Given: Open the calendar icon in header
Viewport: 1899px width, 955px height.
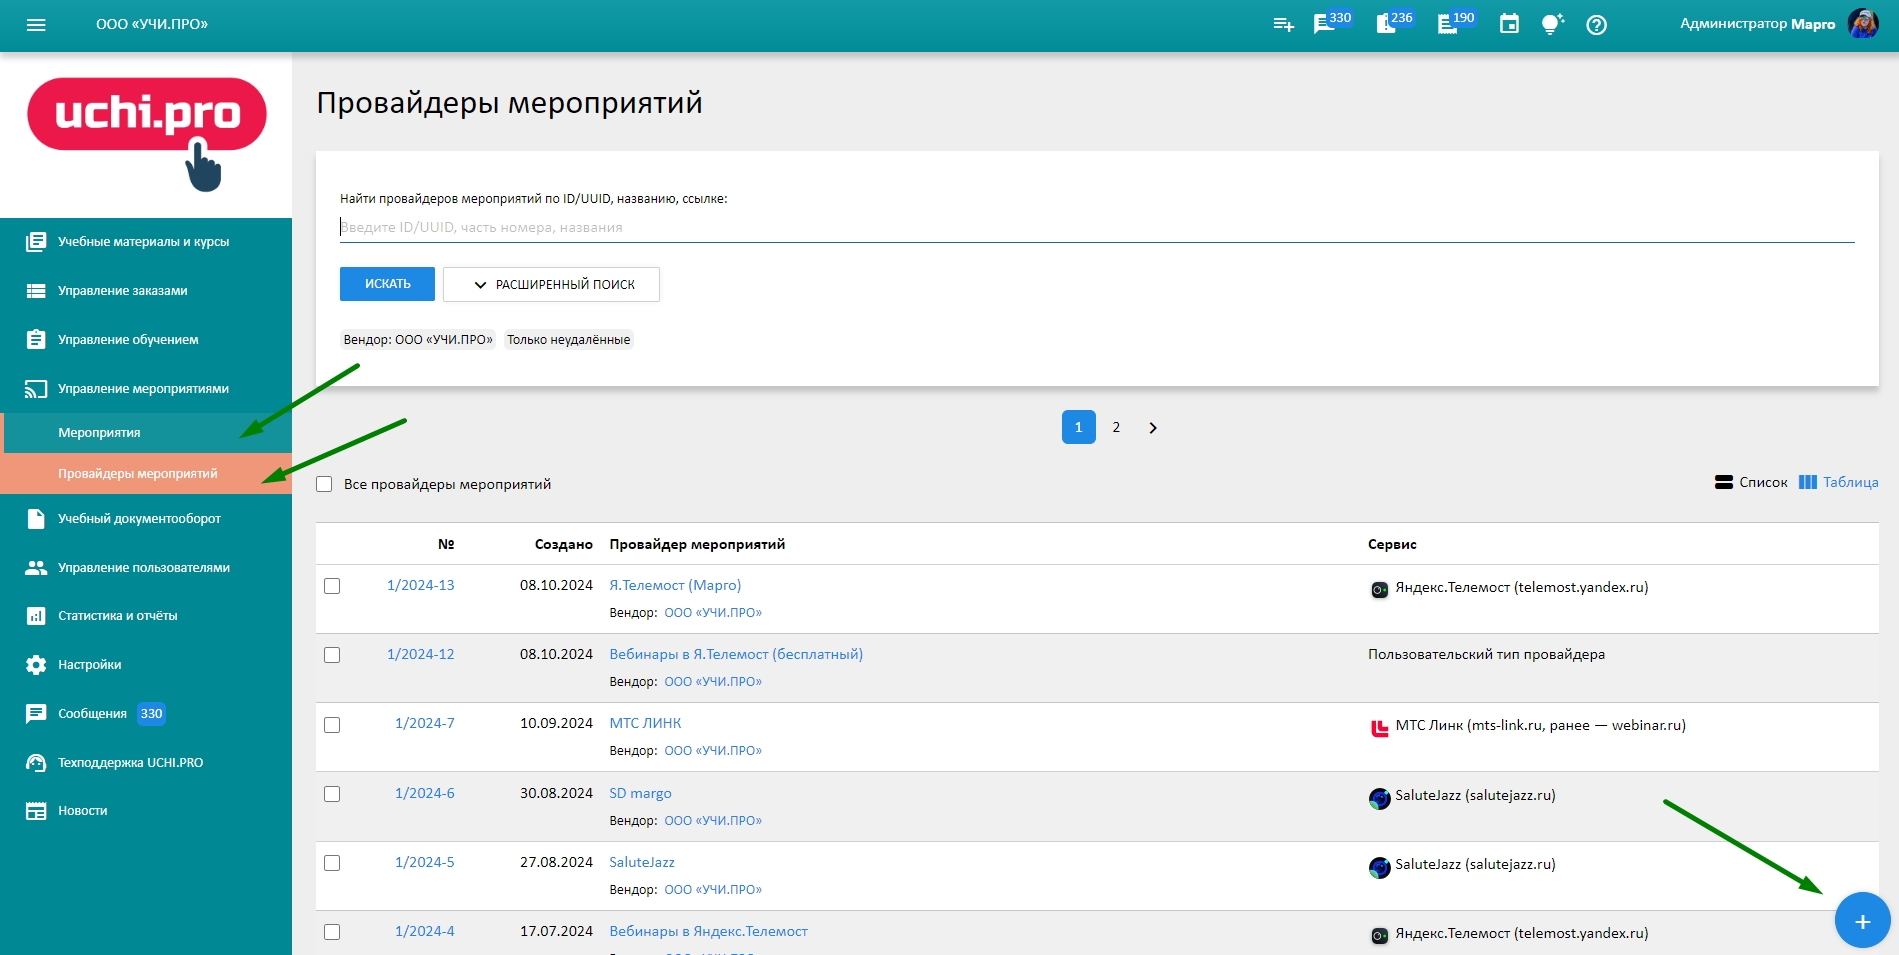Looking at the screenshot, I should (x=1509, y=24).
